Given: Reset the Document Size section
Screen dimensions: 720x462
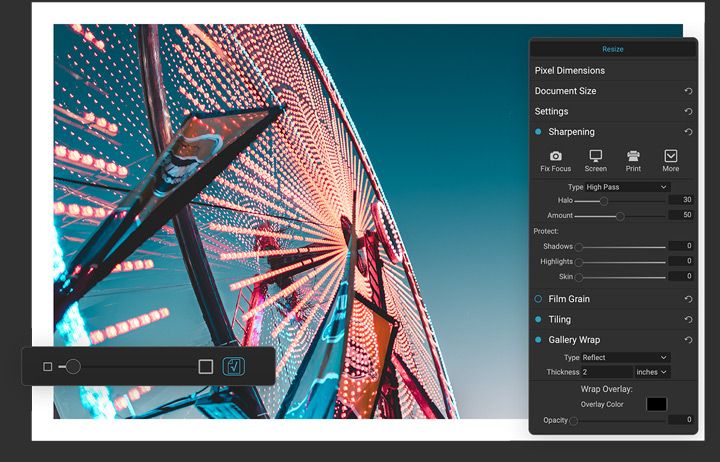Looking at the screenshot, I should point(688,91).
